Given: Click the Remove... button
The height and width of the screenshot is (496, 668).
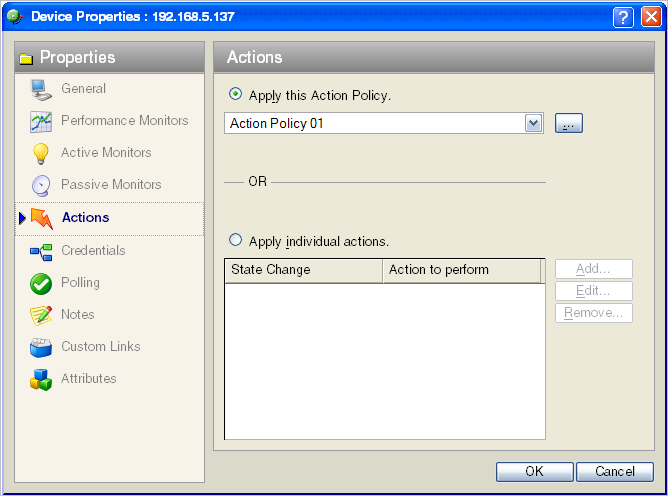Looking at the screenshot, I should point(593,313).
